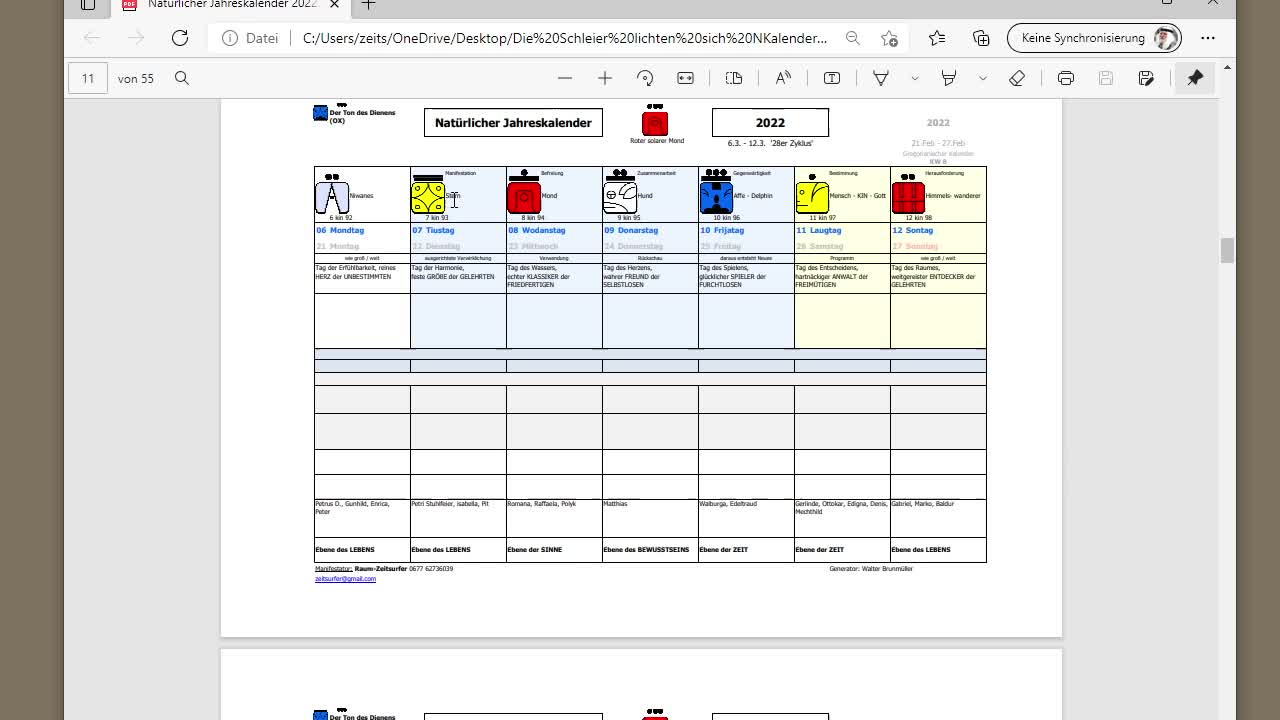Click the red Mond glyph
Screen dimensions: 1280x720
click(524, 197)
